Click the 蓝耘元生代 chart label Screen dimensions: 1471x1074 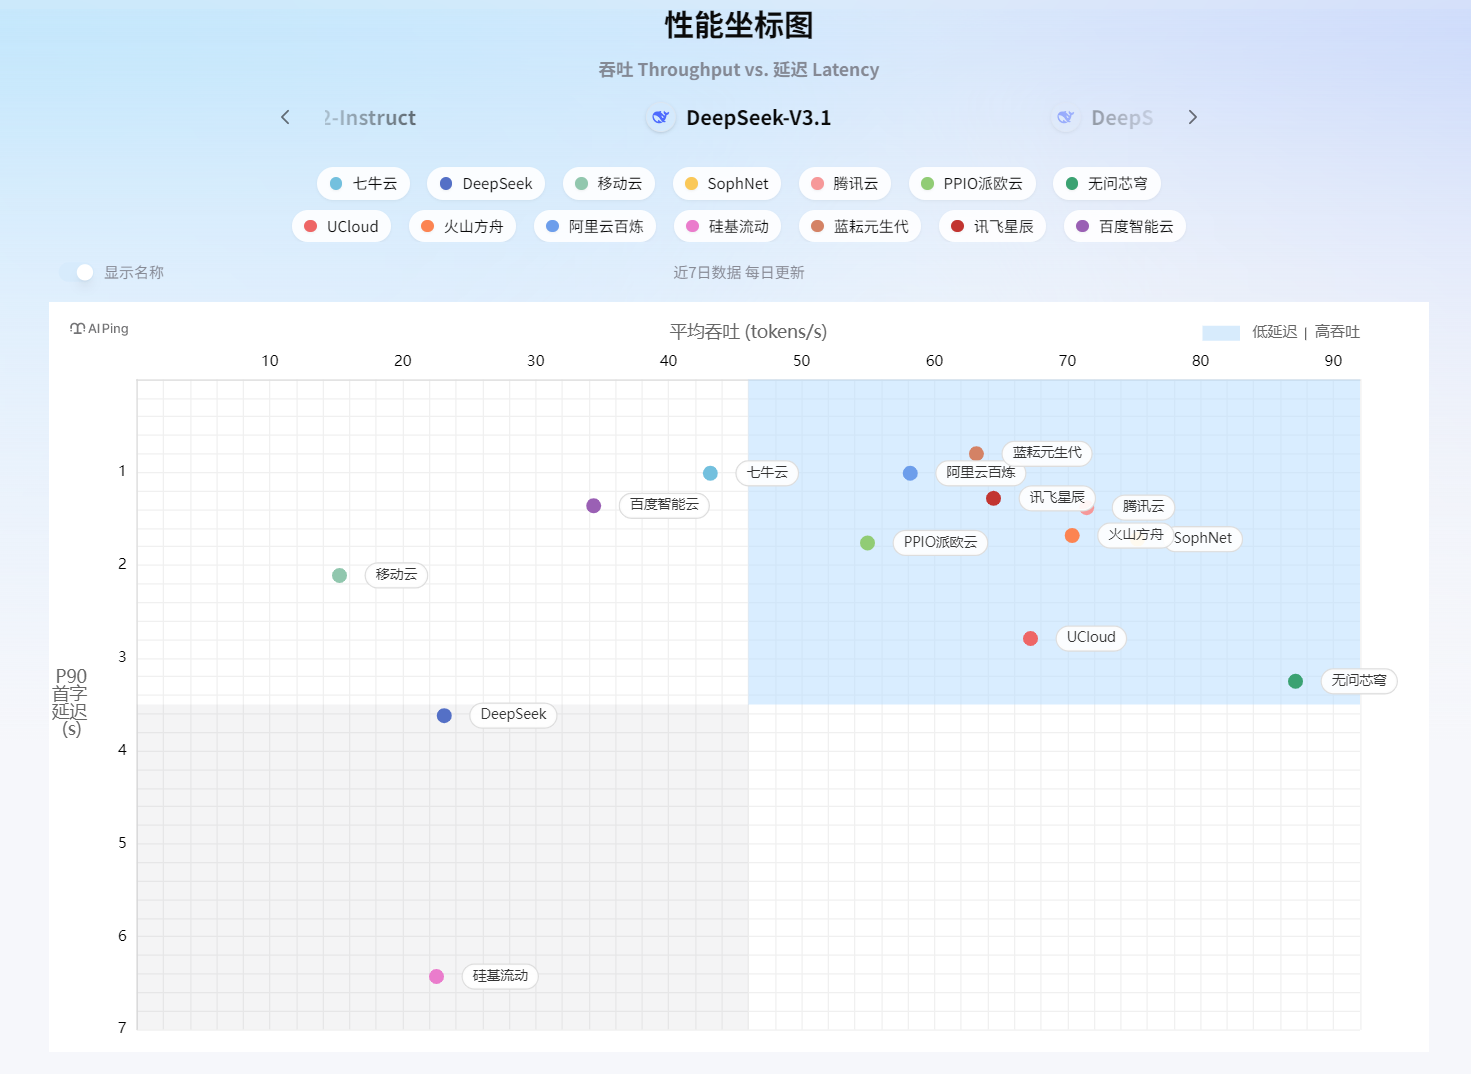pyautogui.click(x=1047, y=453)
